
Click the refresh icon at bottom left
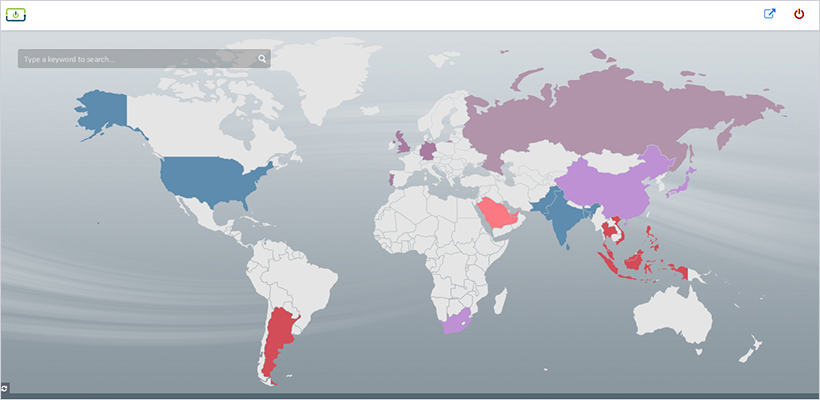(5, 387)
